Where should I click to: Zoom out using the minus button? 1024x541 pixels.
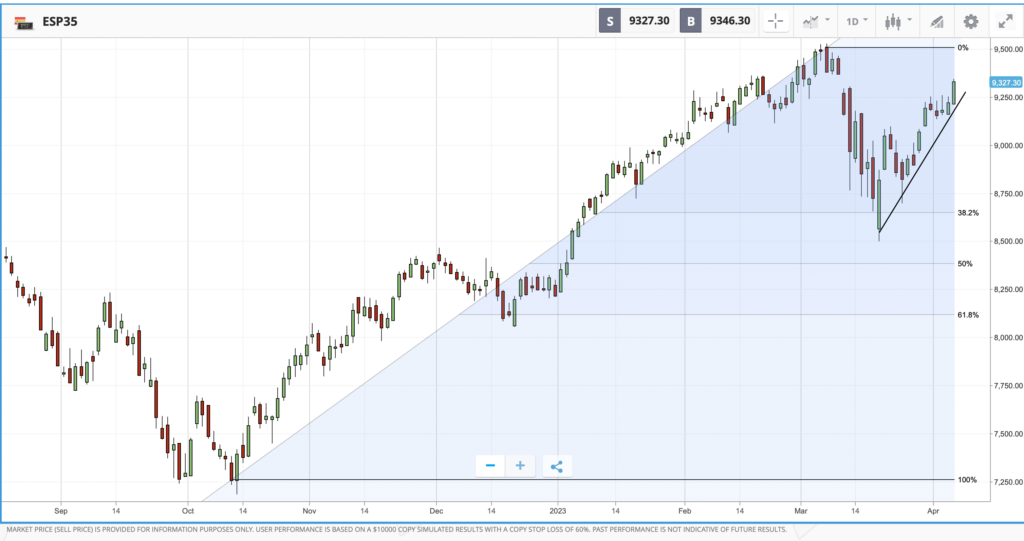(x=490, y=466)
